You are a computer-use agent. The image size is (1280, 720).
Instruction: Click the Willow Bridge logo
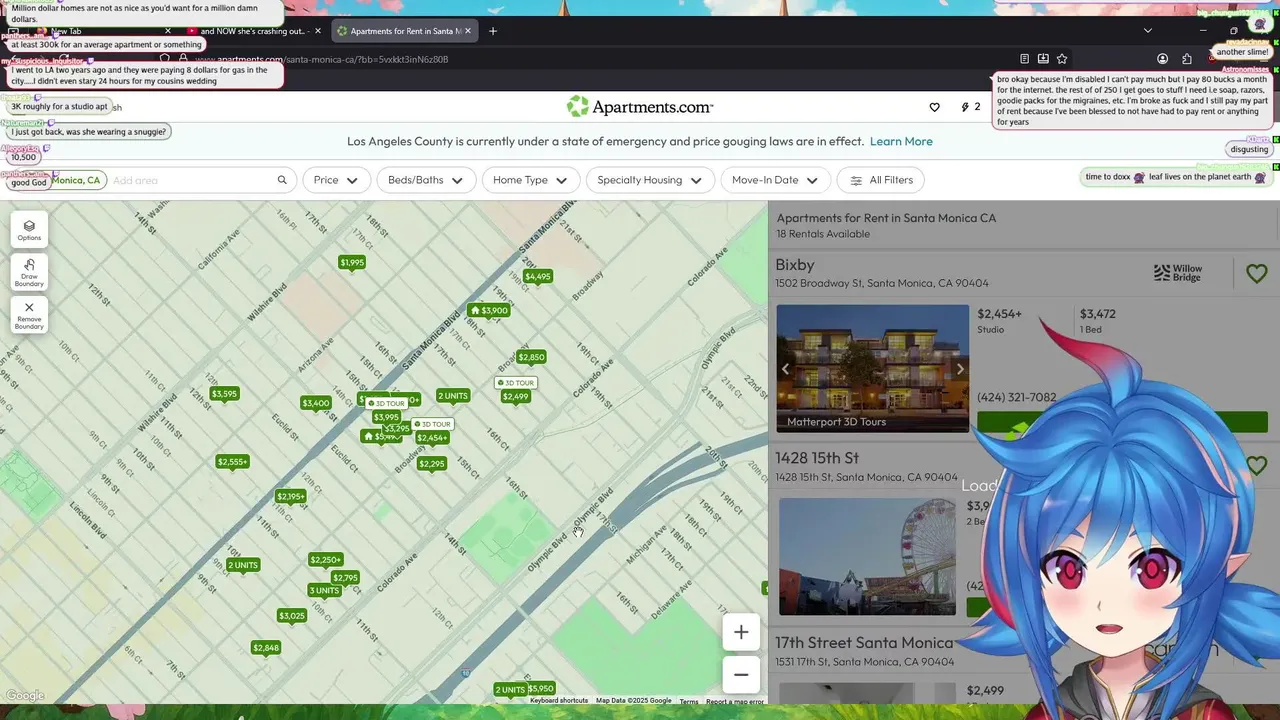[1178, 273]
